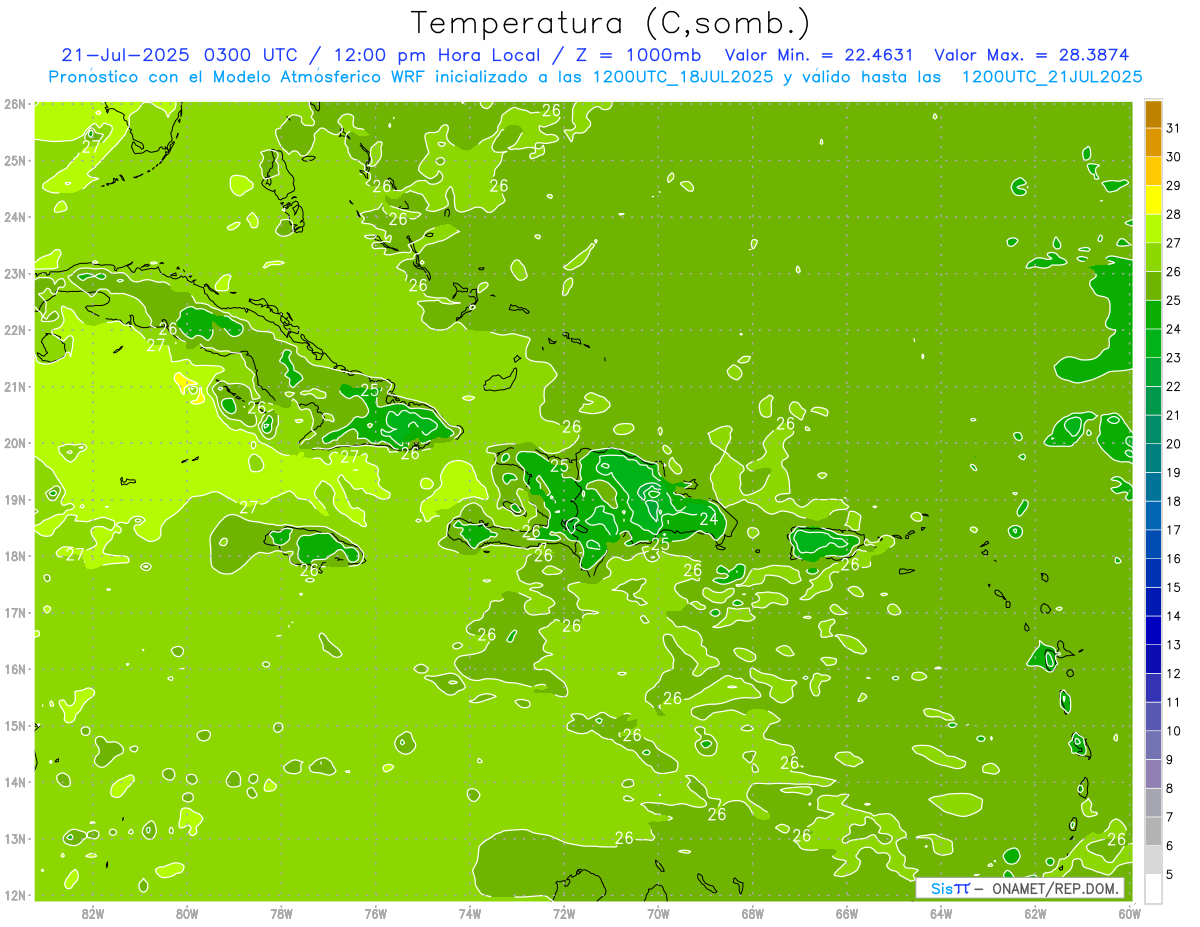Click the '16N' latitude axis label

[14, 669]
